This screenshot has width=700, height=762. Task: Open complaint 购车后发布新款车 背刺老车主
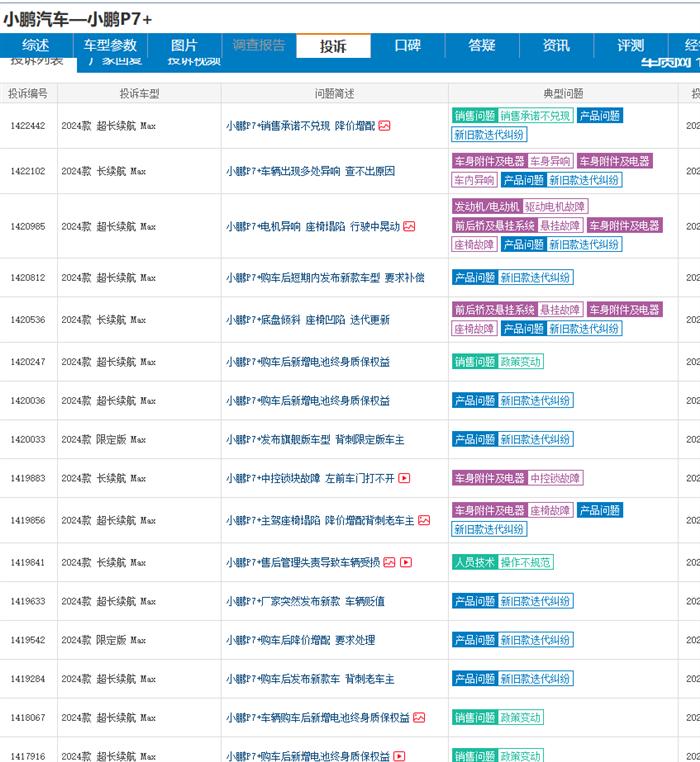click(310, 679)
